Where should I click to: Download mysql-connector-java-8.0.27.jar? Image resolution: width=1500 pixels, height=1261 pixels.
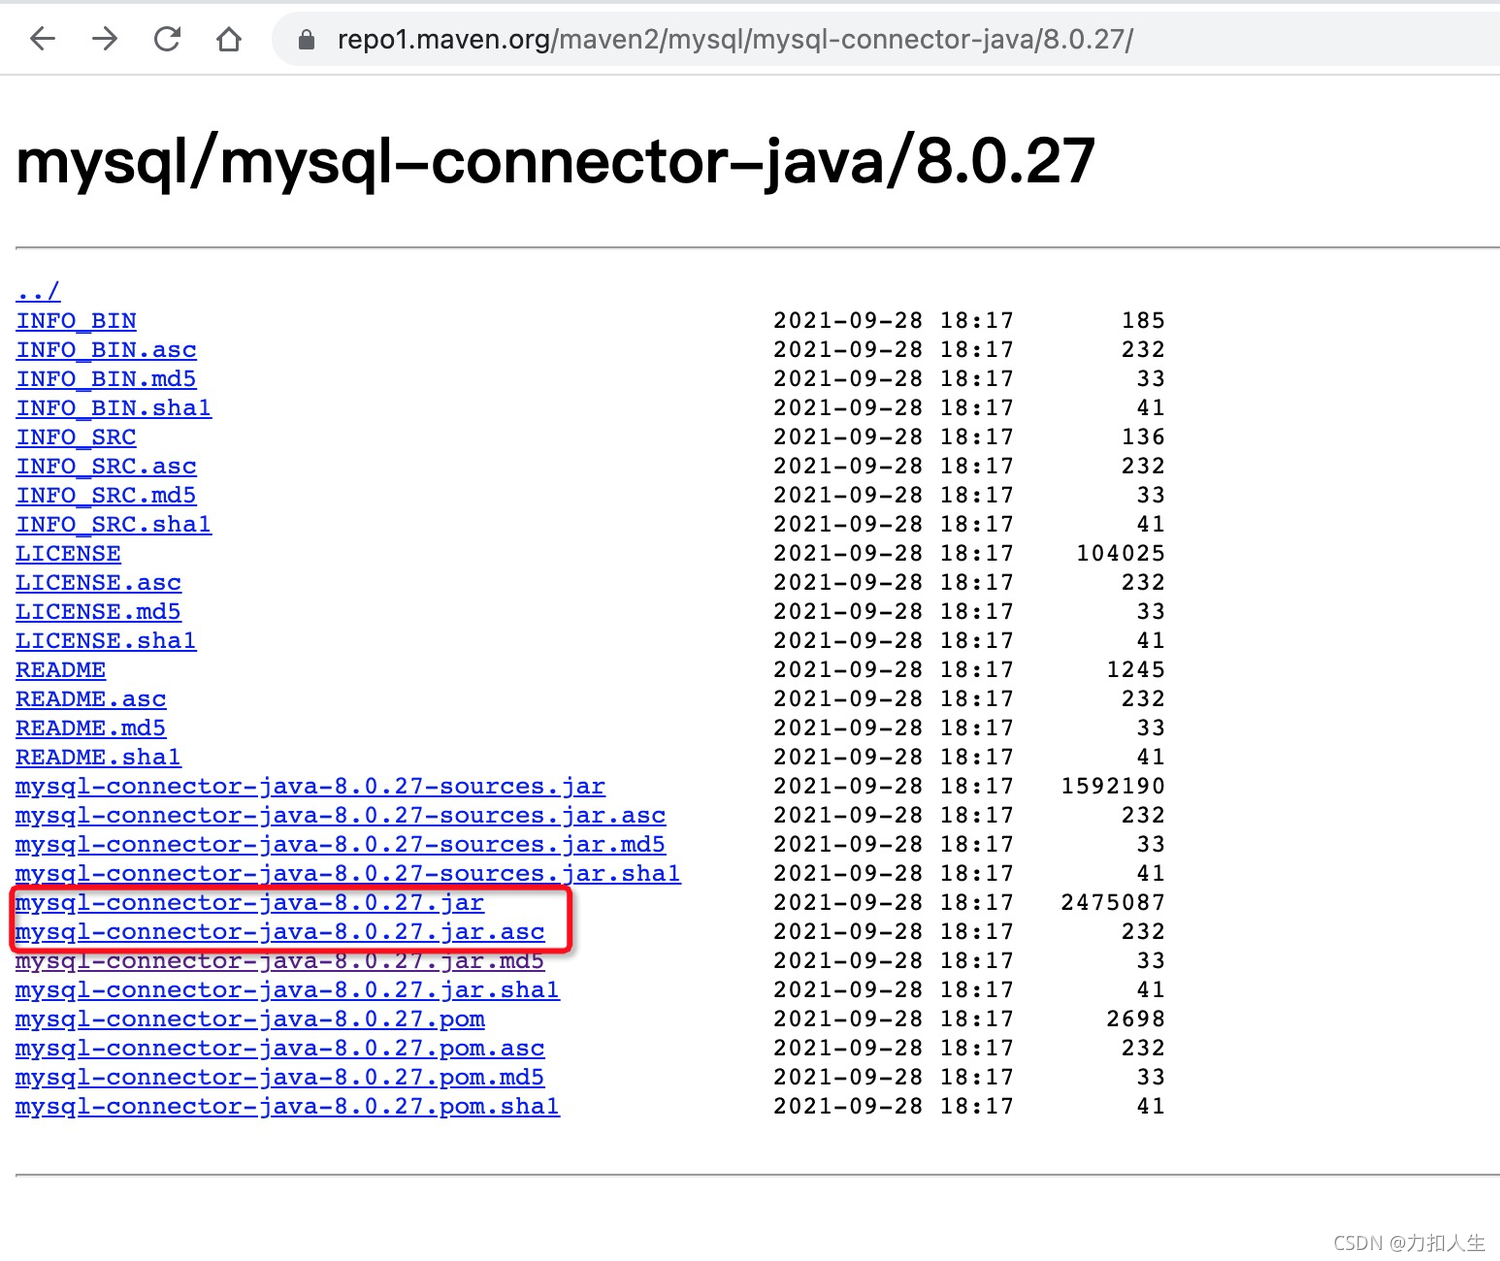pos(250,902)
